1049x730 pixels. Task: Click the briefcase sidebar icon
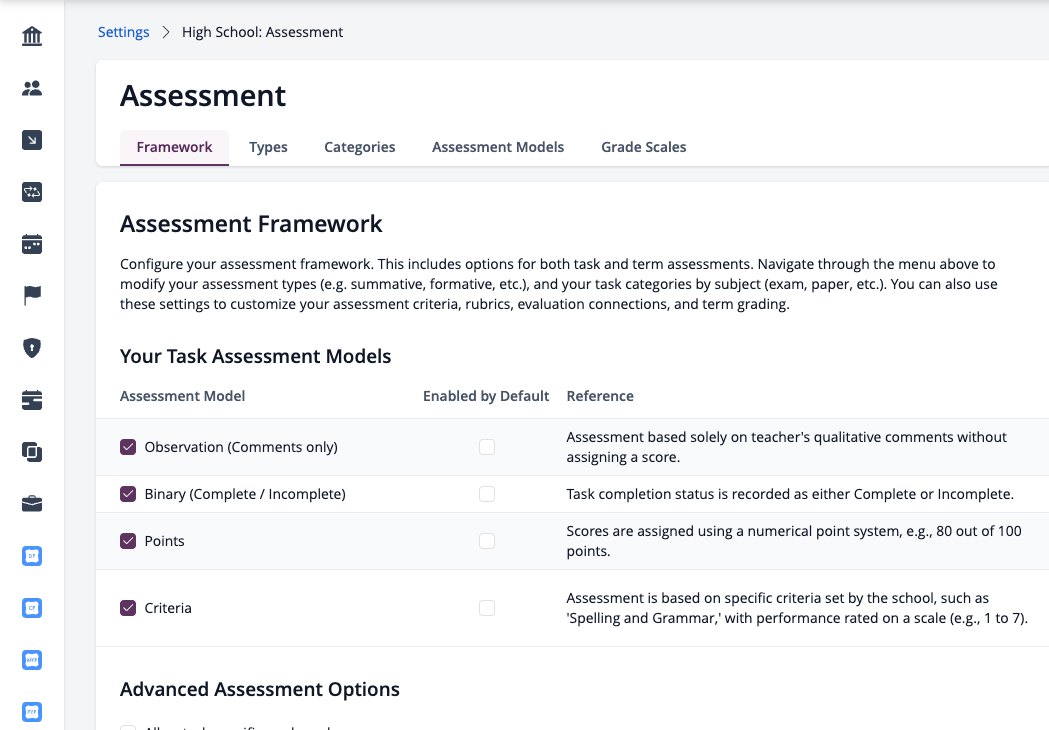(x=31, y=504)
